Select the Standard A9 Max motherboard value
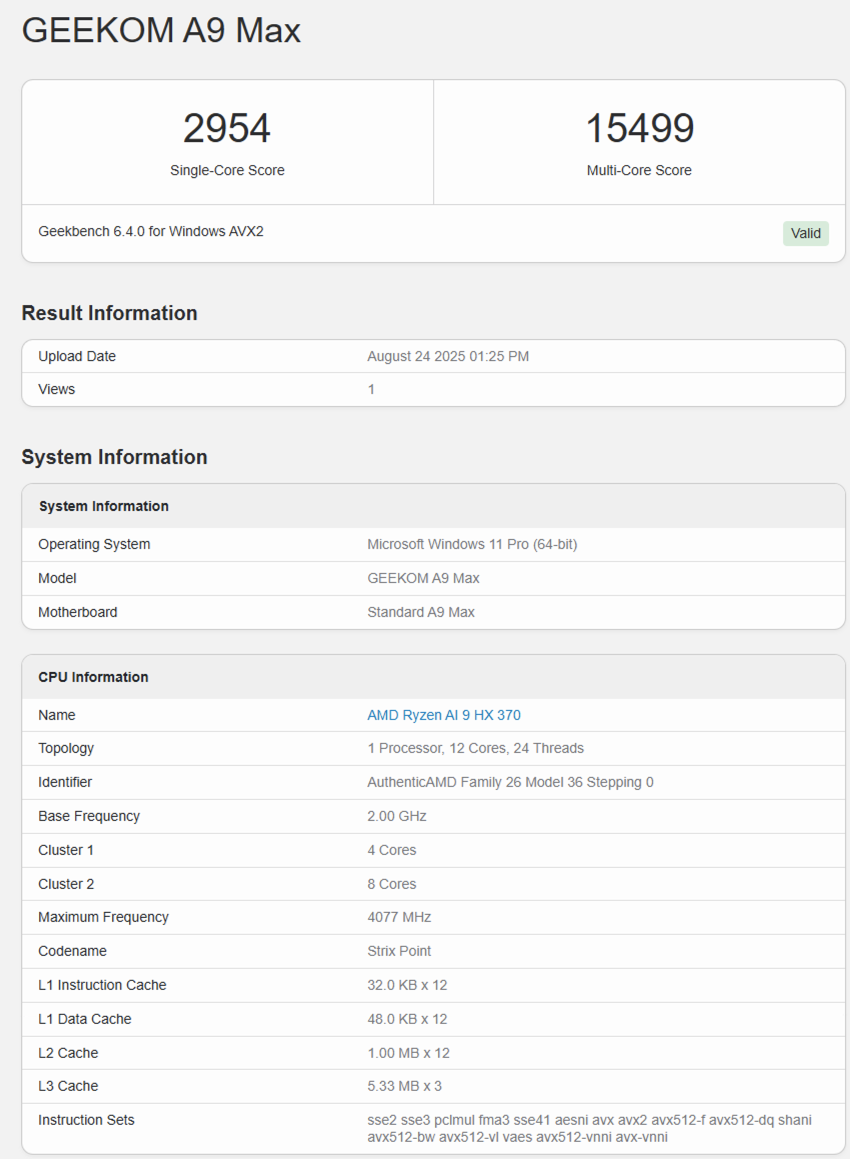The height and width of the screenshot is (1159, 850). point(421,612)
